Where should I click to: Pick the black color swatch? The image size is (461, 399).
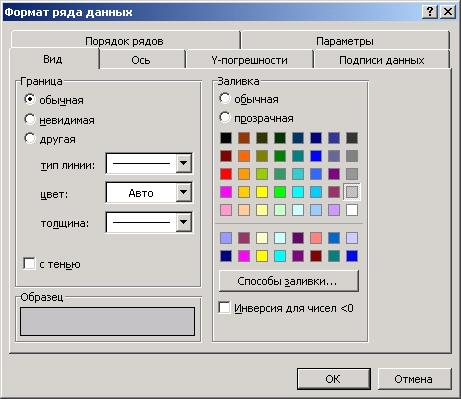[226, 138]
